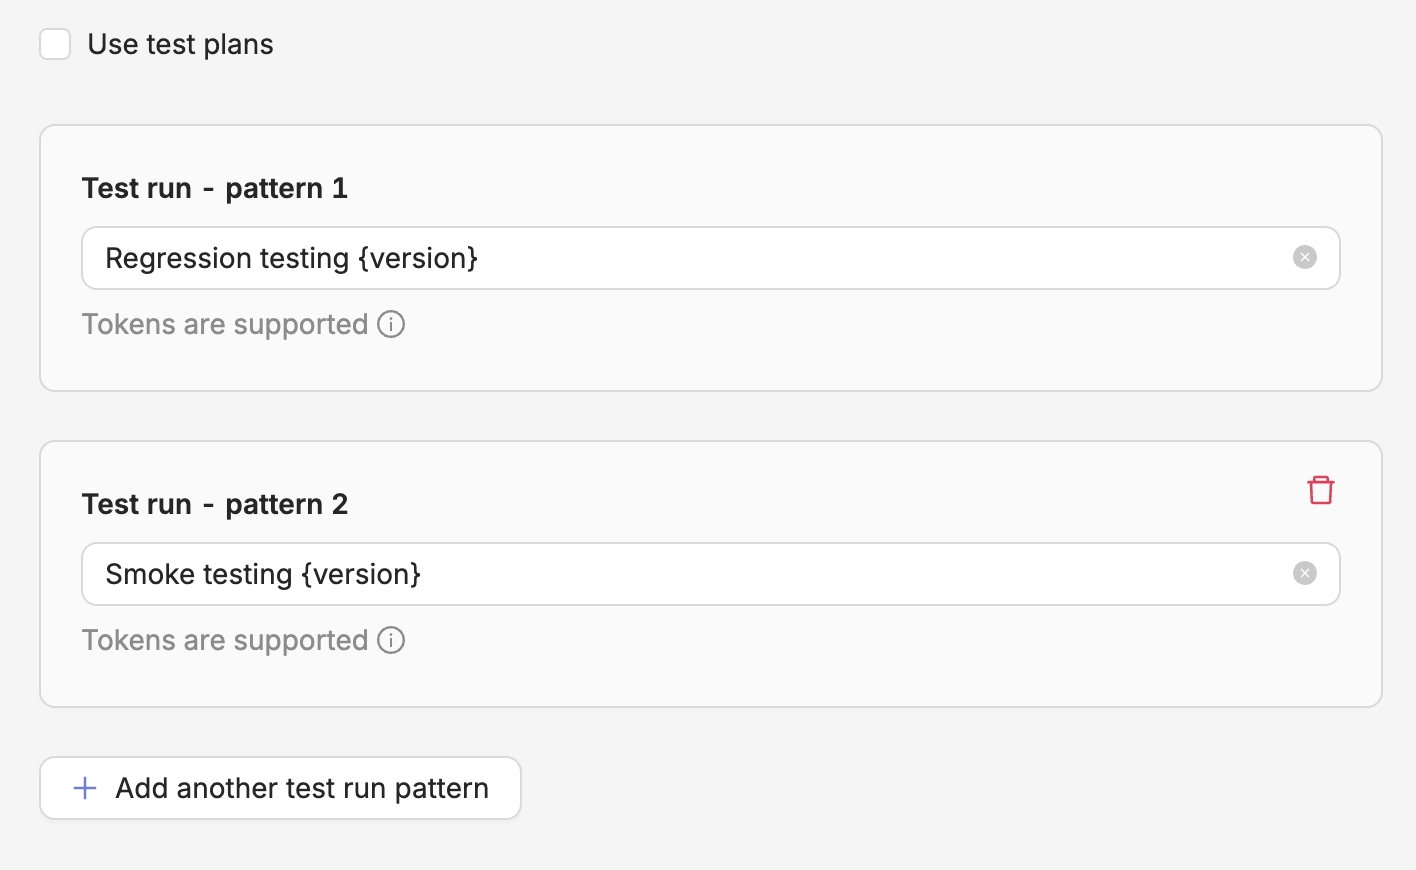Click the Test run - pattern 1 heading
Screen dimensions: 1416x870
pos(214,188)
